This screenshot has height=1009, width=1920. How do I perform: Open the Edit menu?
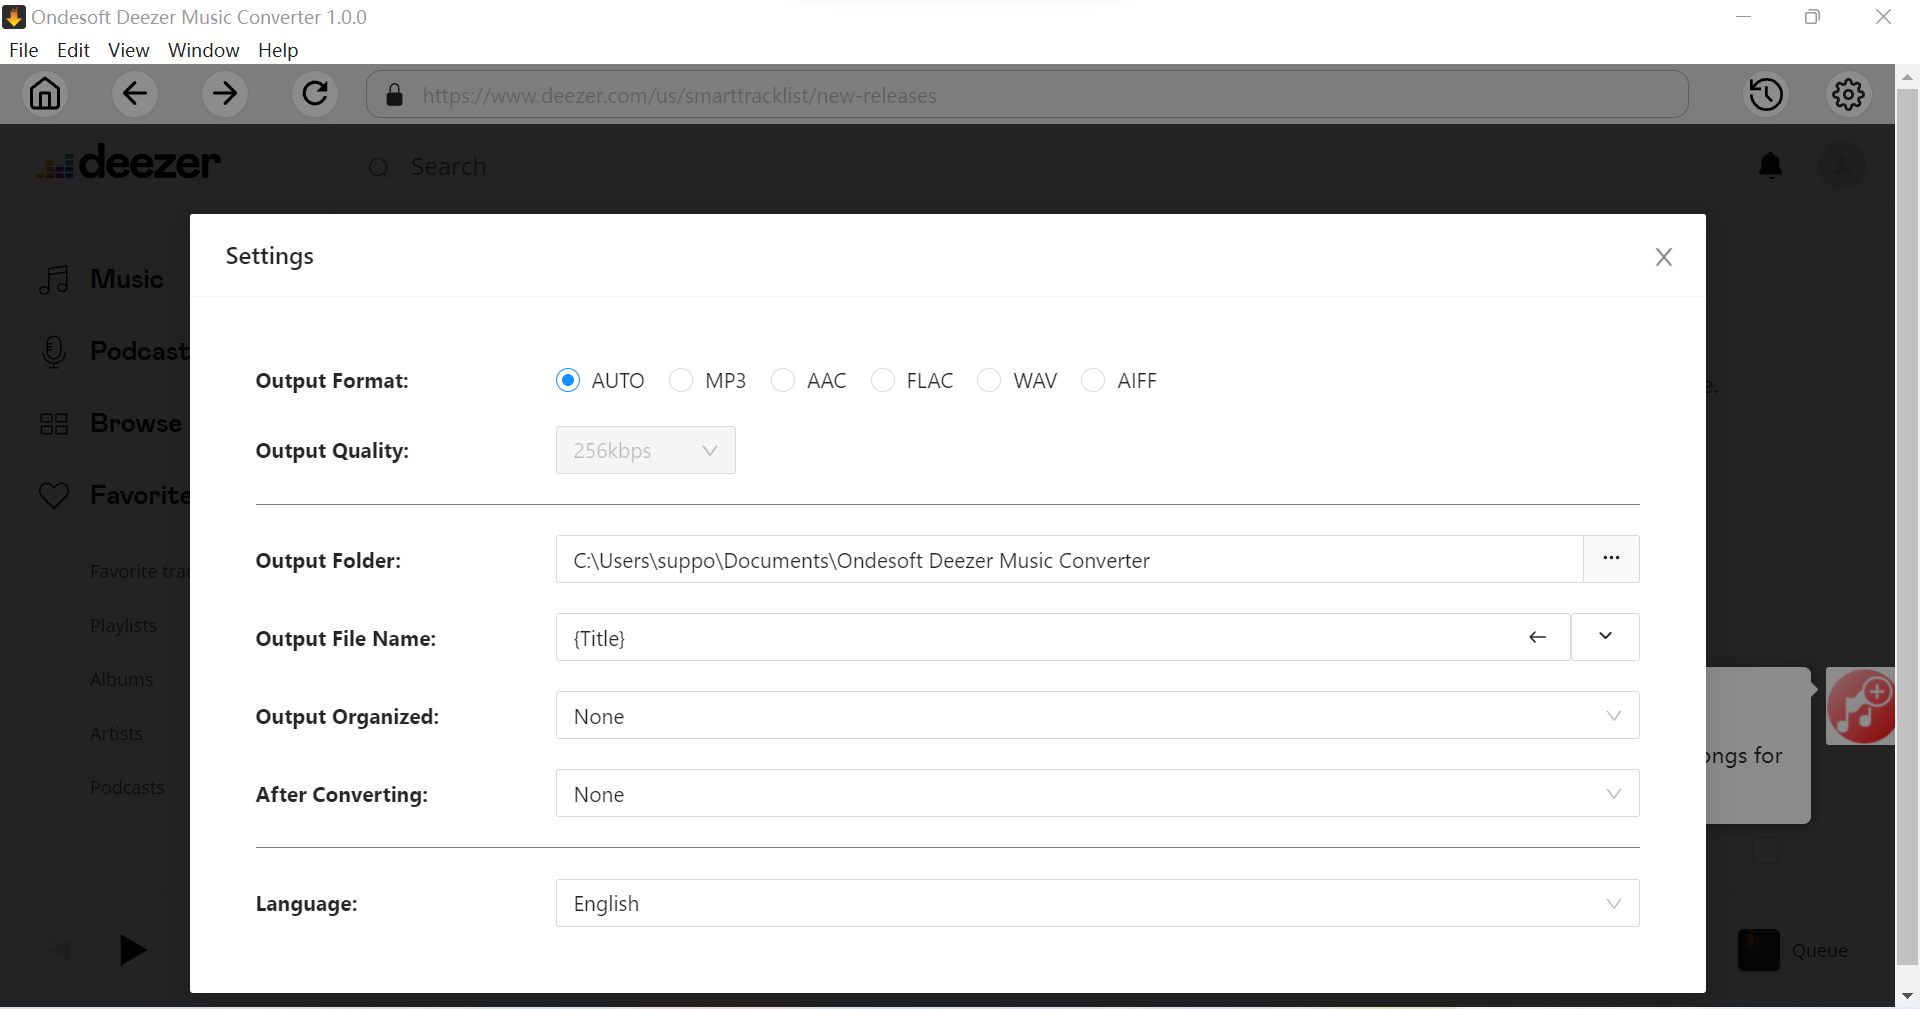73,50
